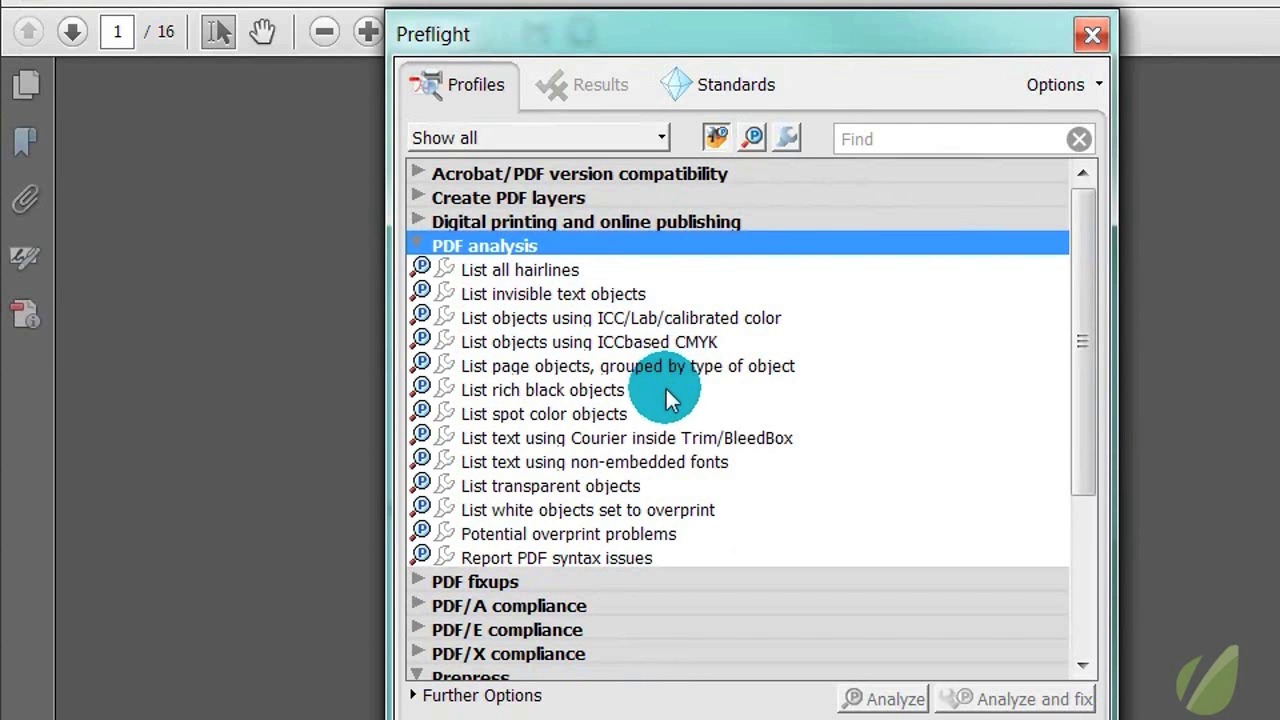Open the Page Thumbnails sidebar panel

tap(26, 85)
